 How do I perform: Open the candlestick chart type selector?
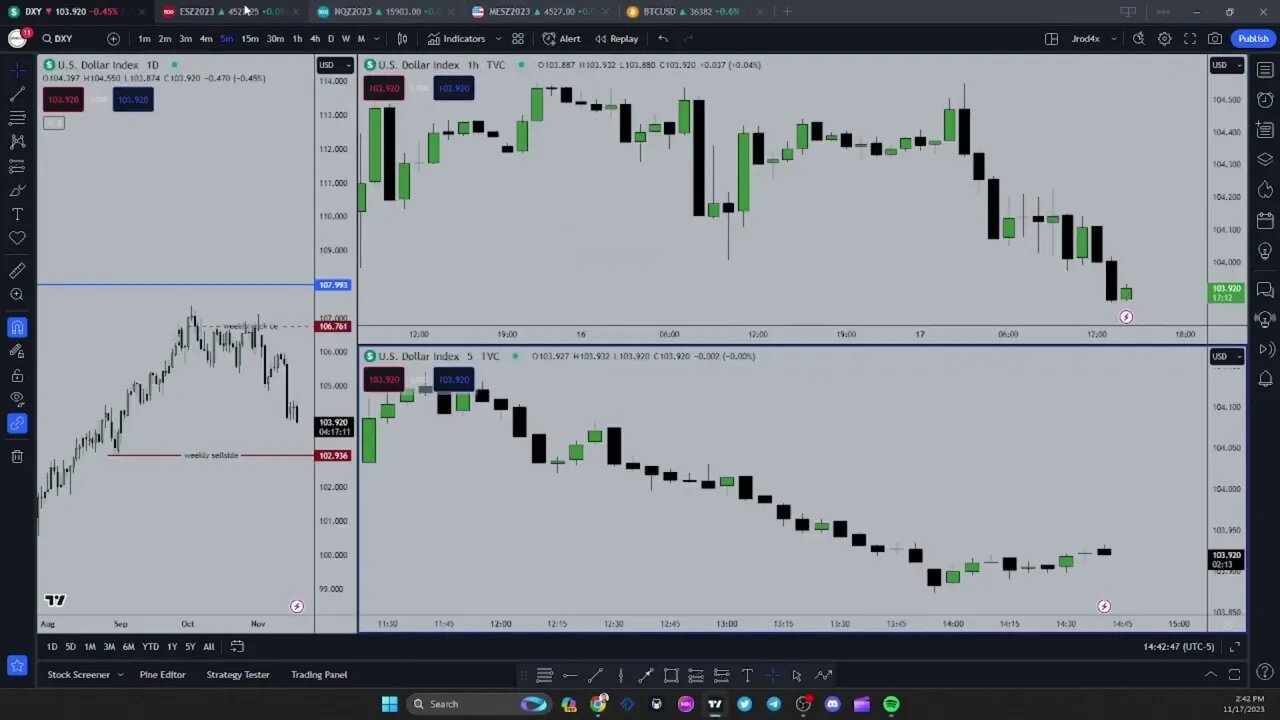402,39
